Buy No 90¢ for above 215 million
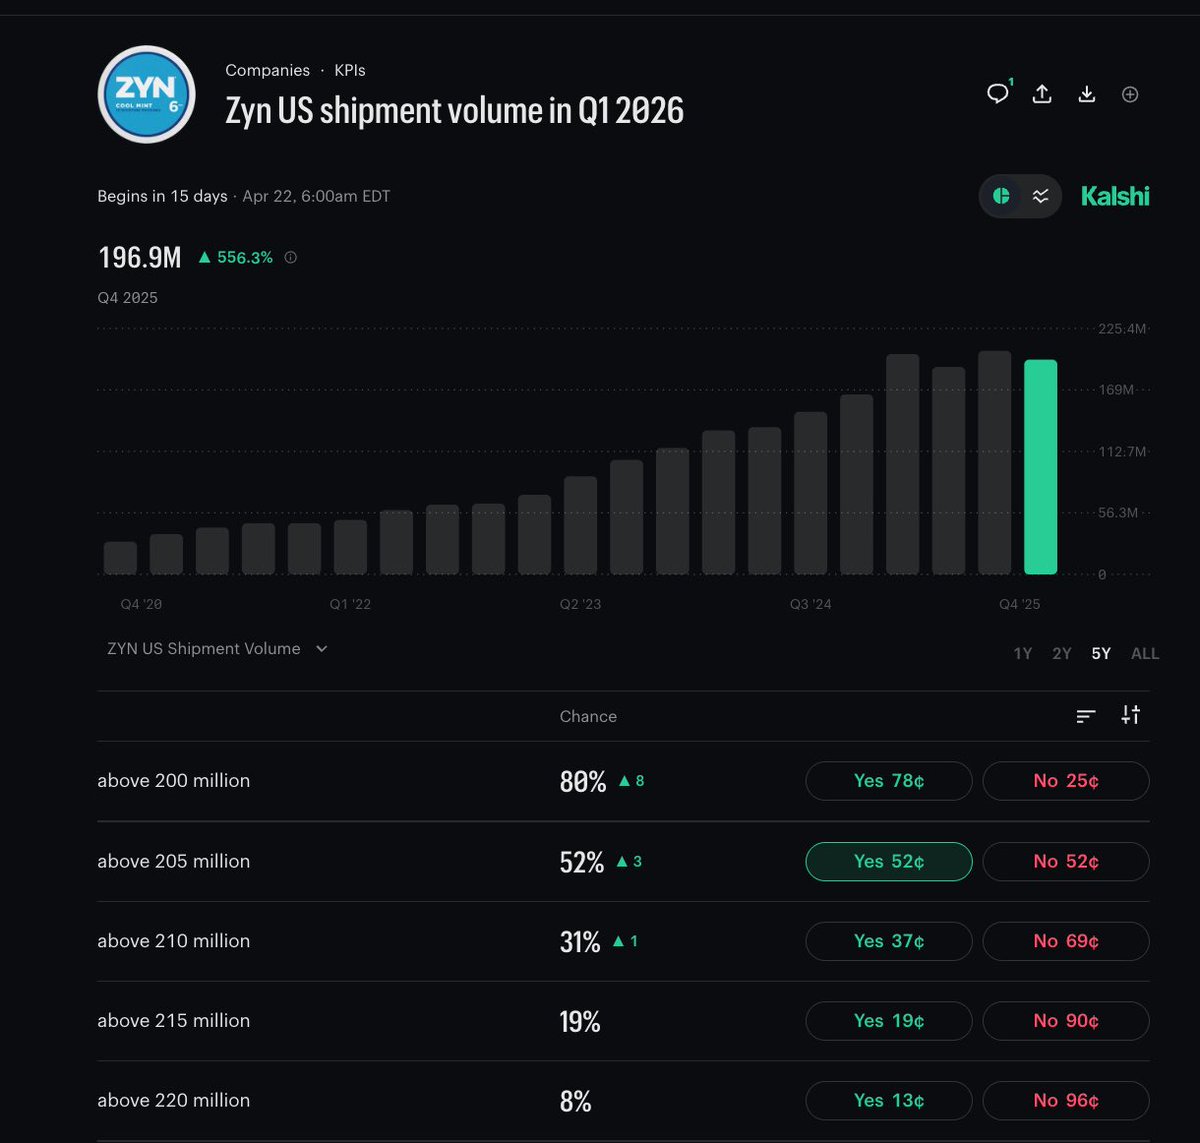 [x=1066, y=1021]
